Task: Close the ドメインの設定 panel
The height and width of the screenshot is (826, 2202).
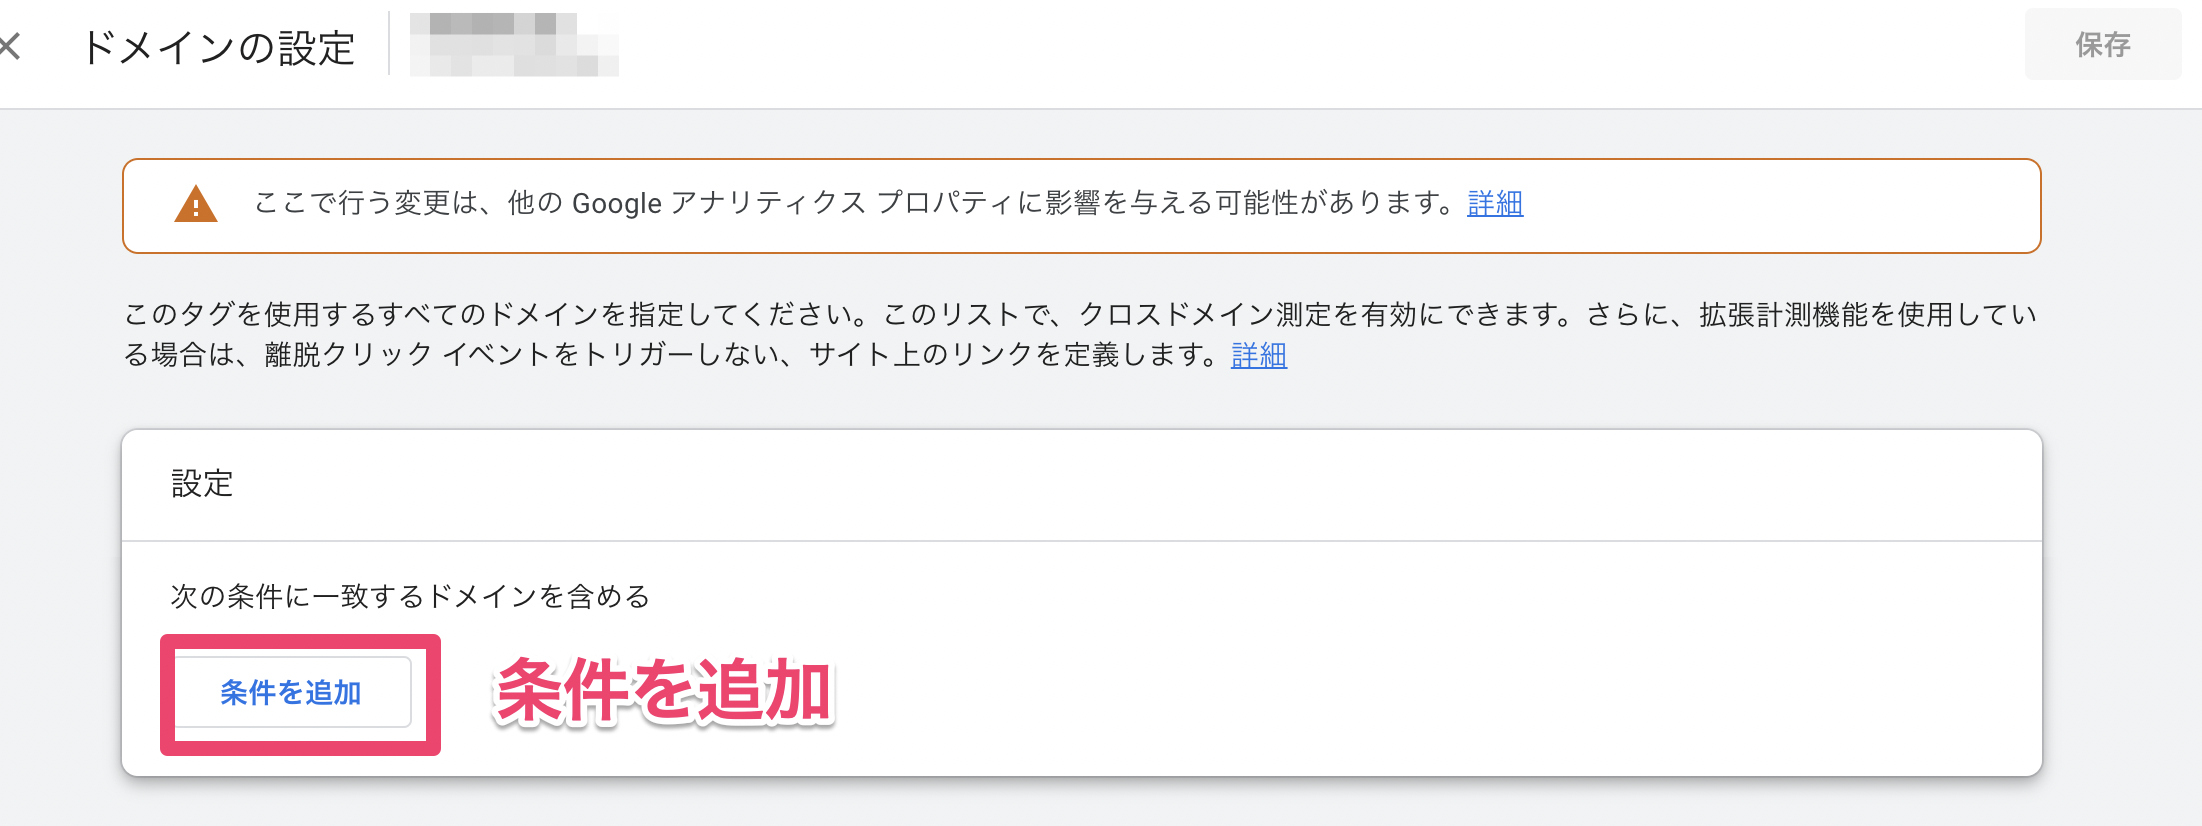Action: [10, 46]
